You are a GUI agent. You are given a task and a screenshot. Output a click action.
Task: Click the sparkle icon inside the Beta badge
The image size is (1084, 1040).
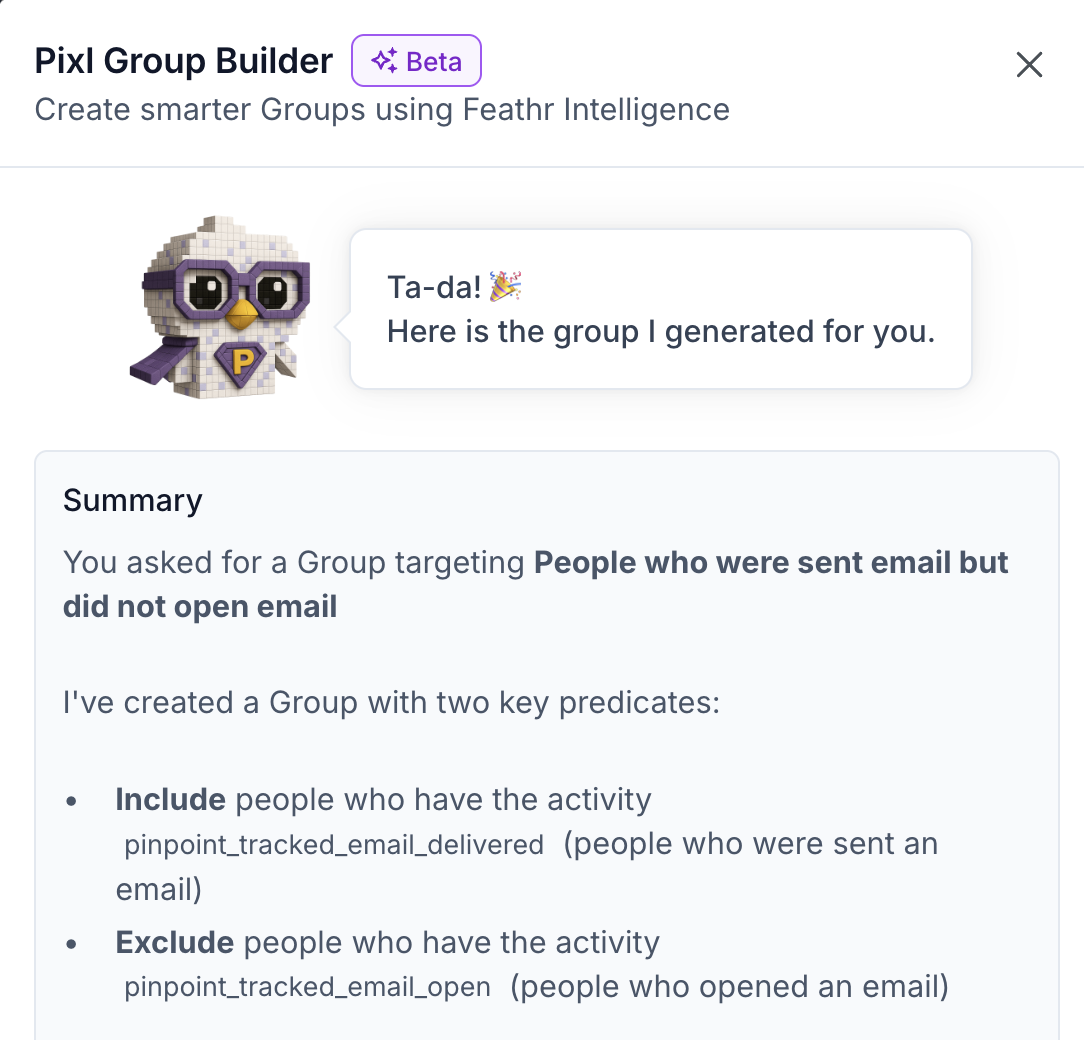coord(382,60)
